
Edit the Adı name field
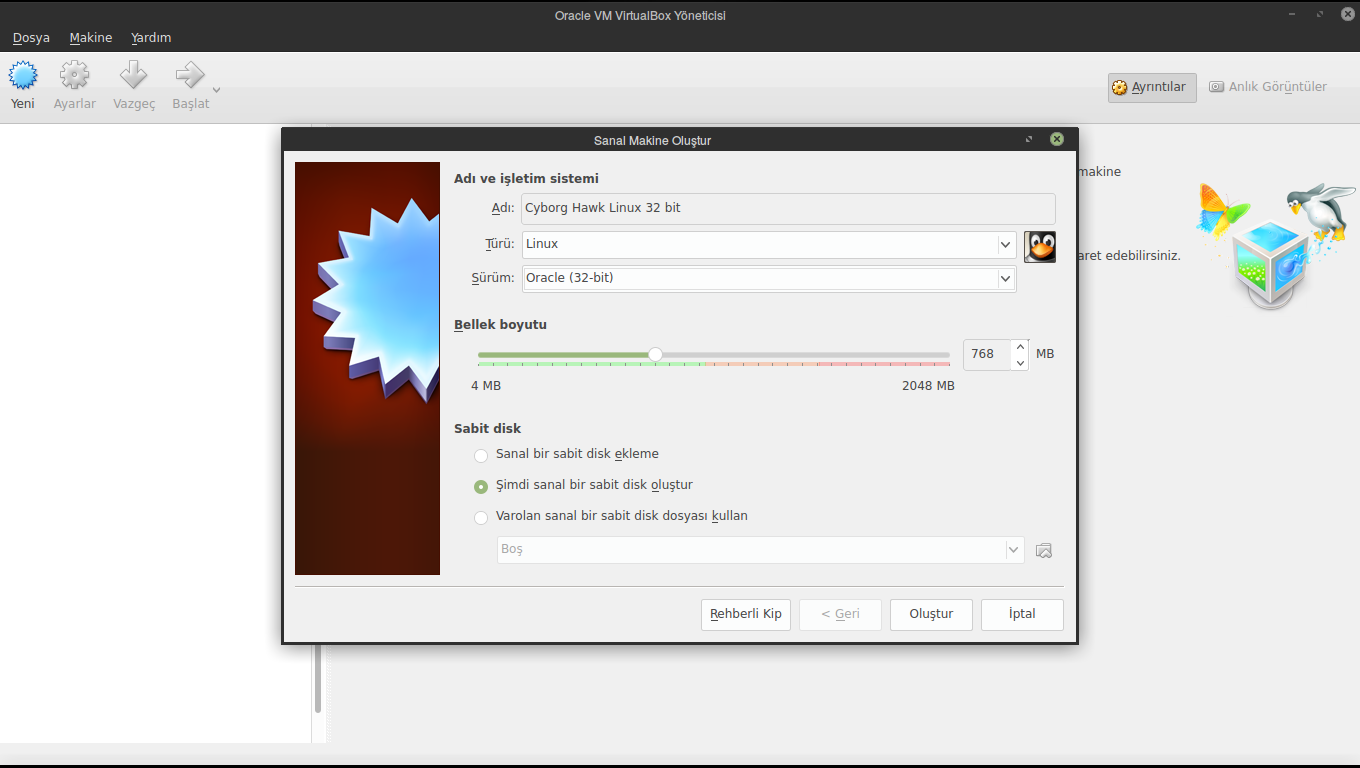[788, 208]
